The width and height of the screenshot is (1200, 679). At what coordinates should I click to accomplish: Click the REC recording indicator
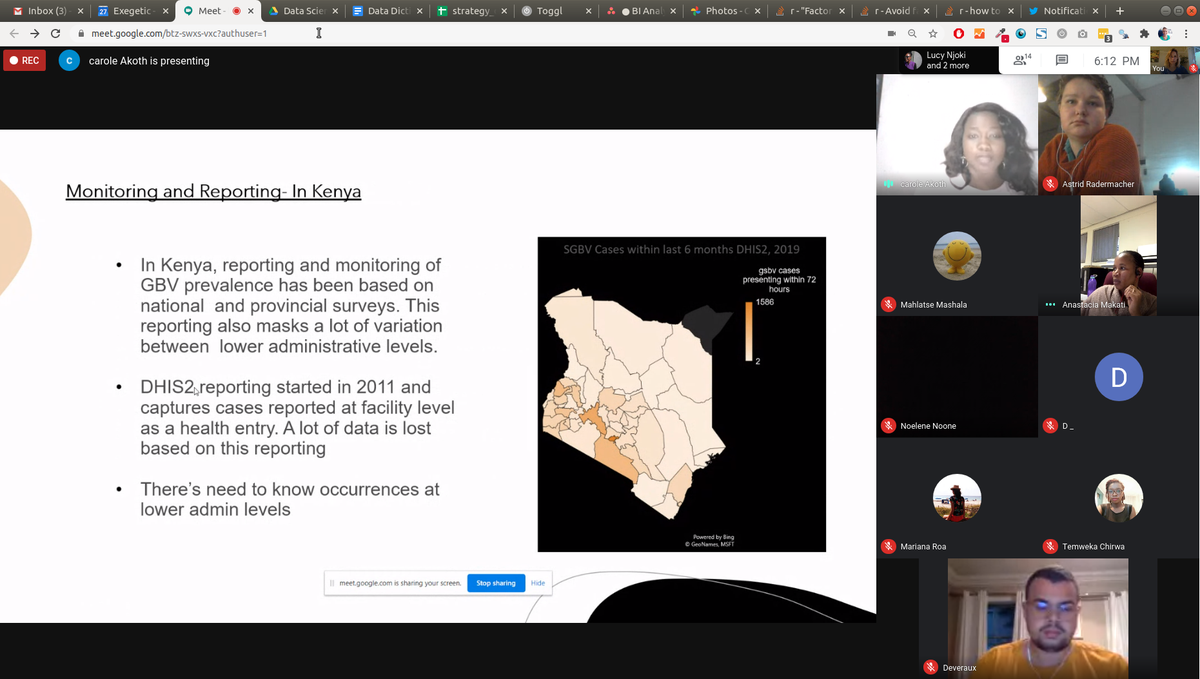(23, 60)
